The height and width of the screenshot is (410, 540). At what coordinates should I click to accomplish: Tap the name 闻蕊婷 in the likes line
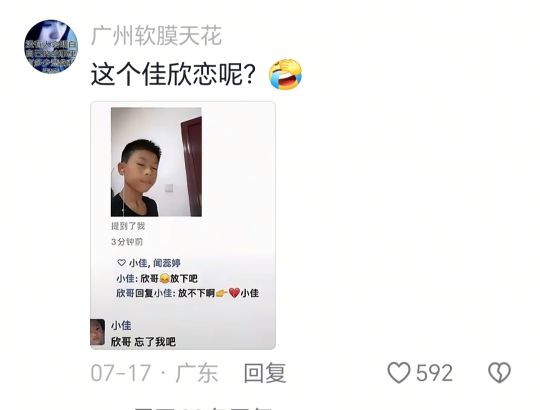[167, 263]
